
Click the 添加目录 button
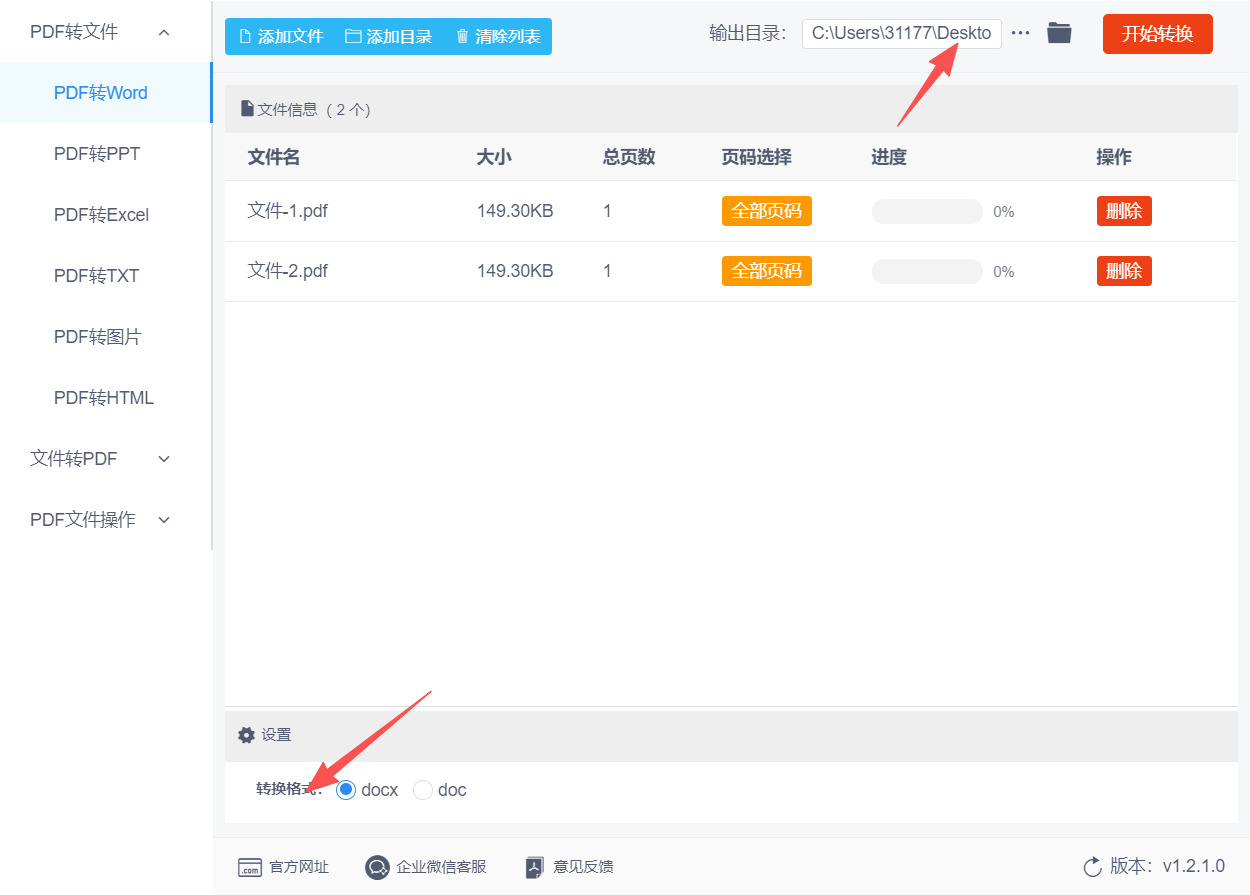click(x=389, y=37)
